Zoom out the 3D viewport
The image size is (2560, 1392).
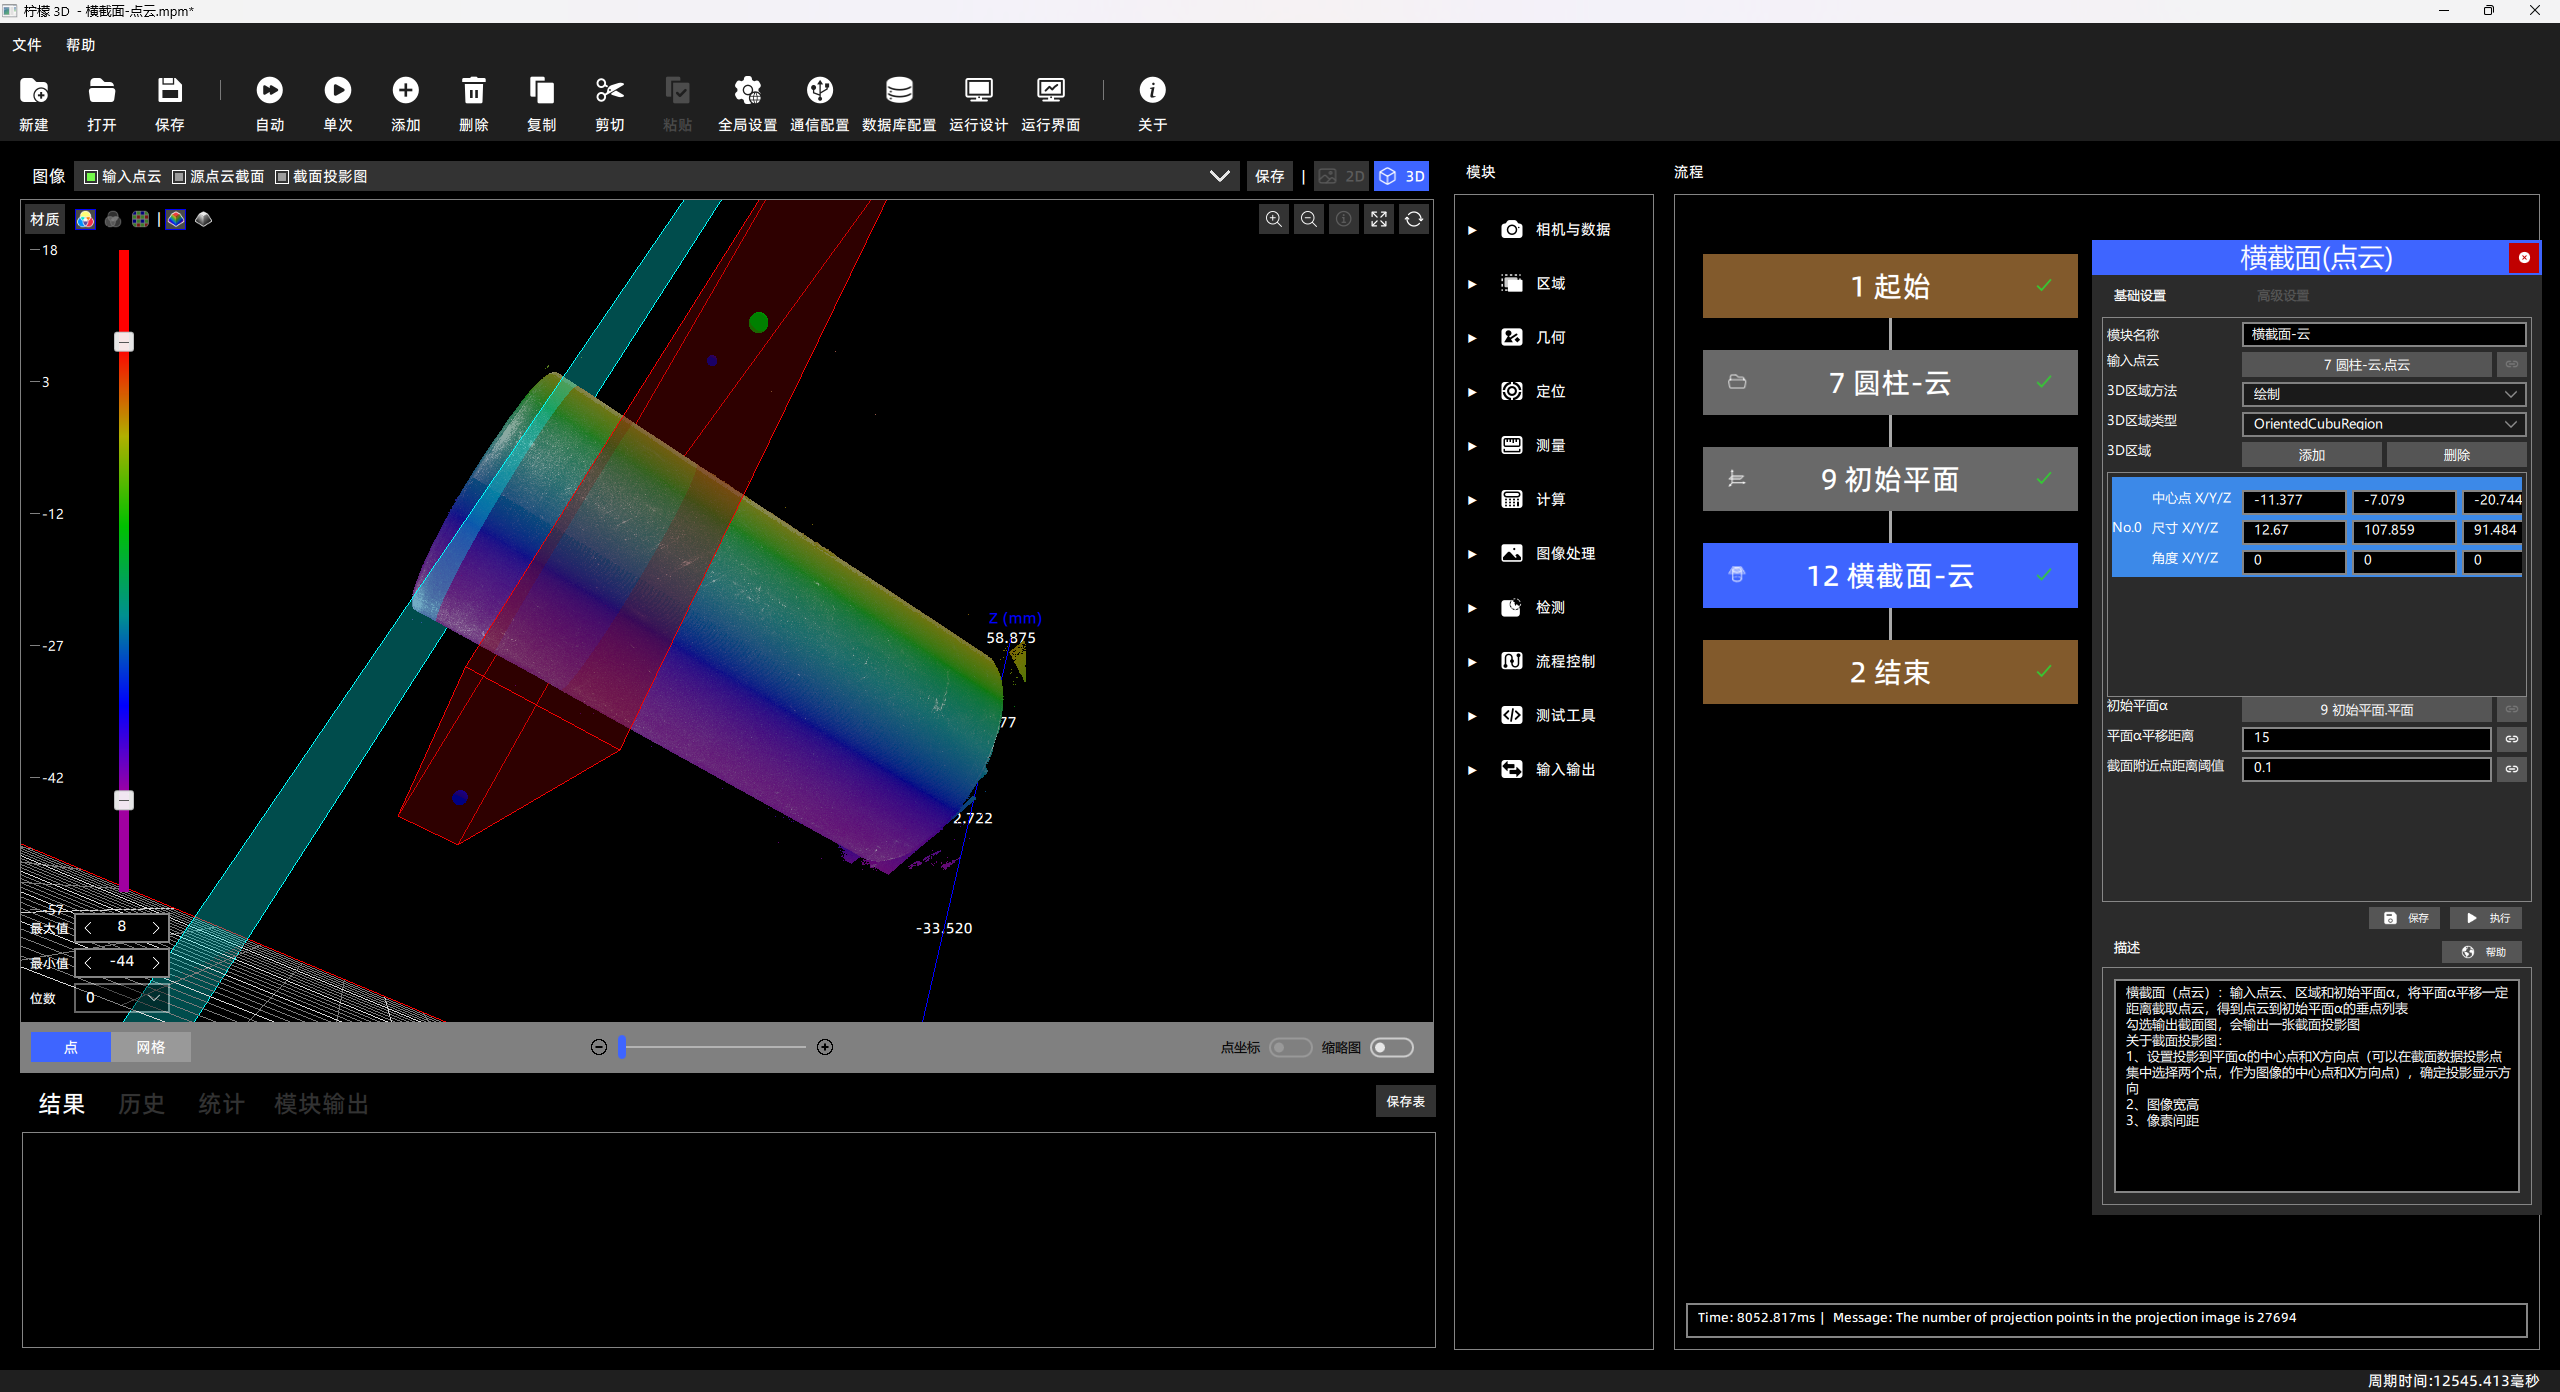1309,219
